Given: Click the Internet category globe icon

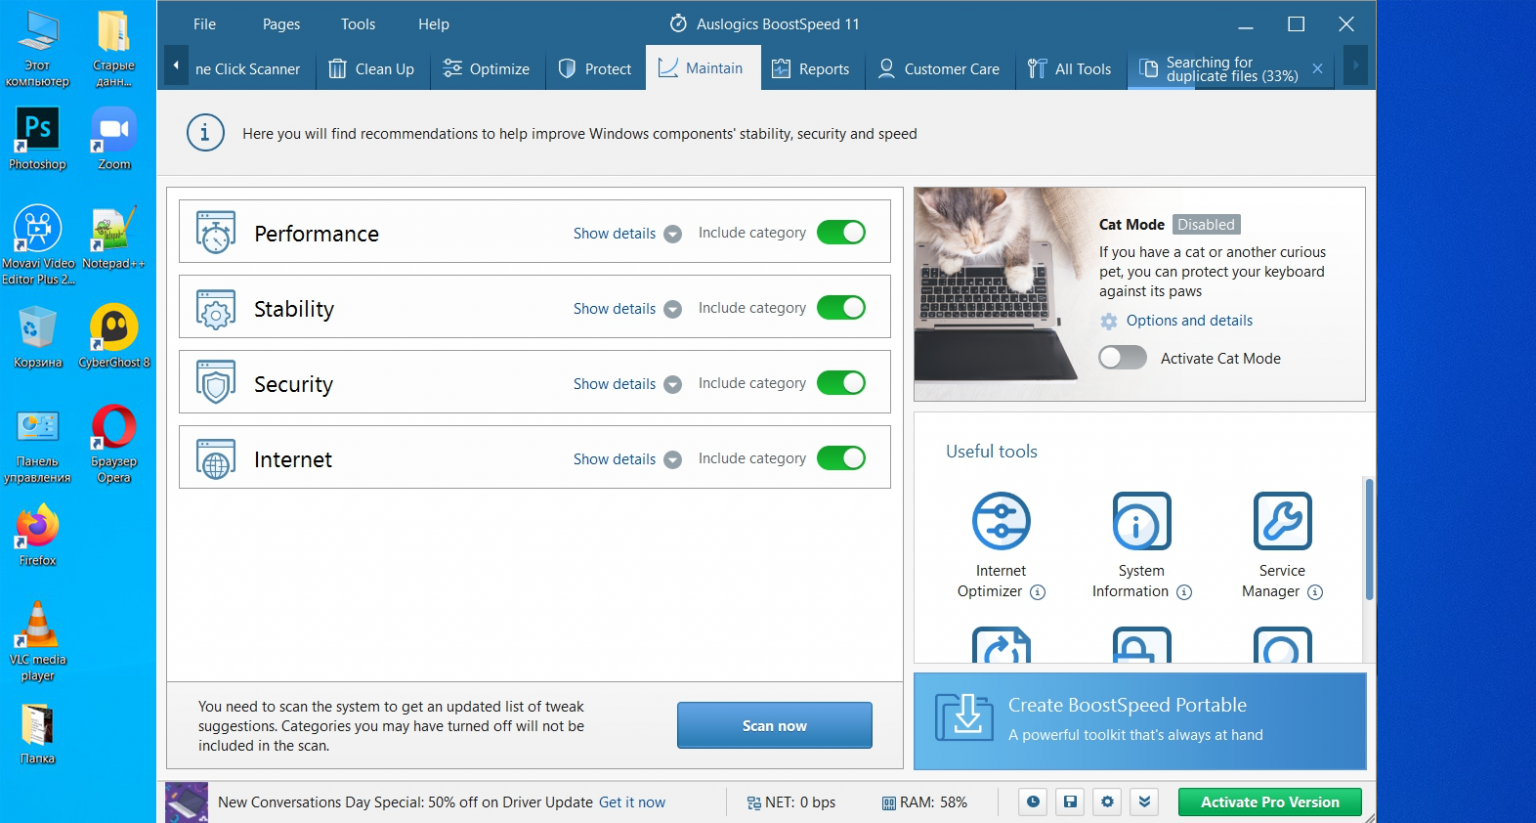Looking at the screenshot, I should coord(216,459).
